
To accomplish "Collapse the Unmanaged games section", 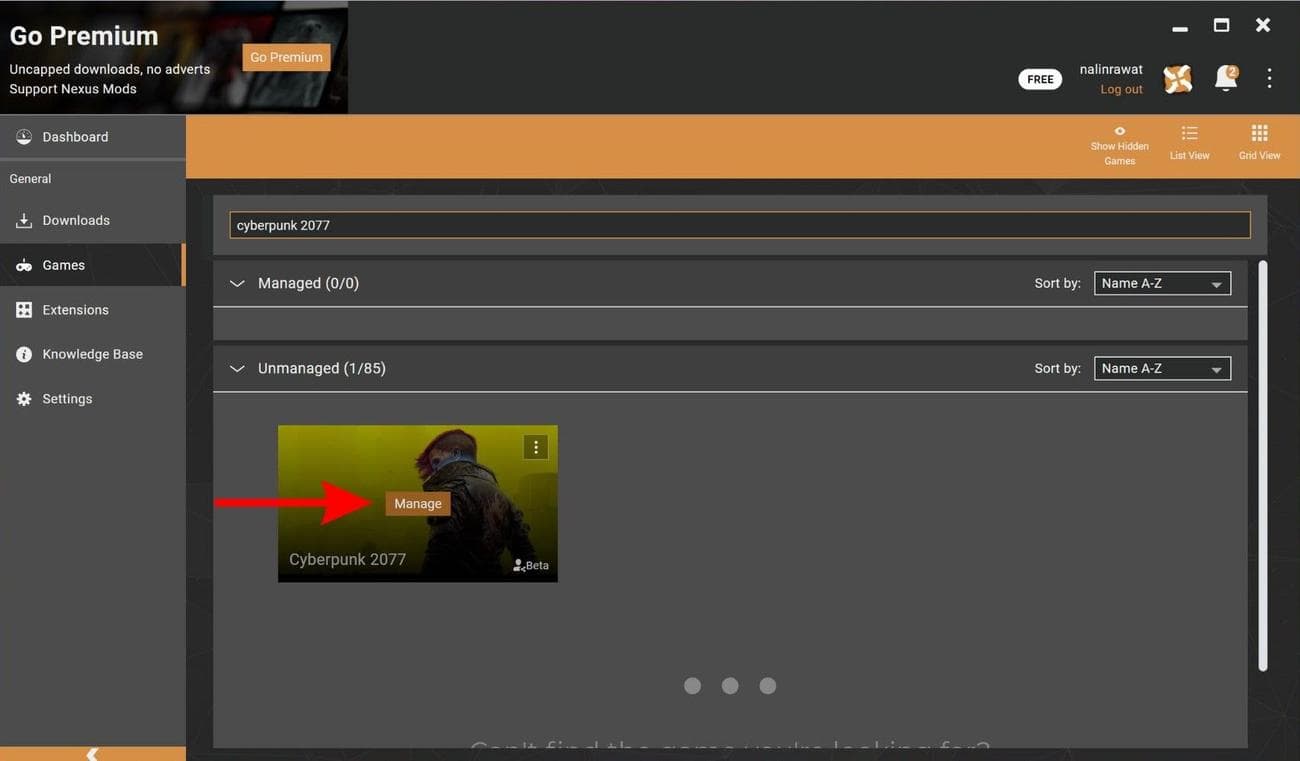I will 237,368.
